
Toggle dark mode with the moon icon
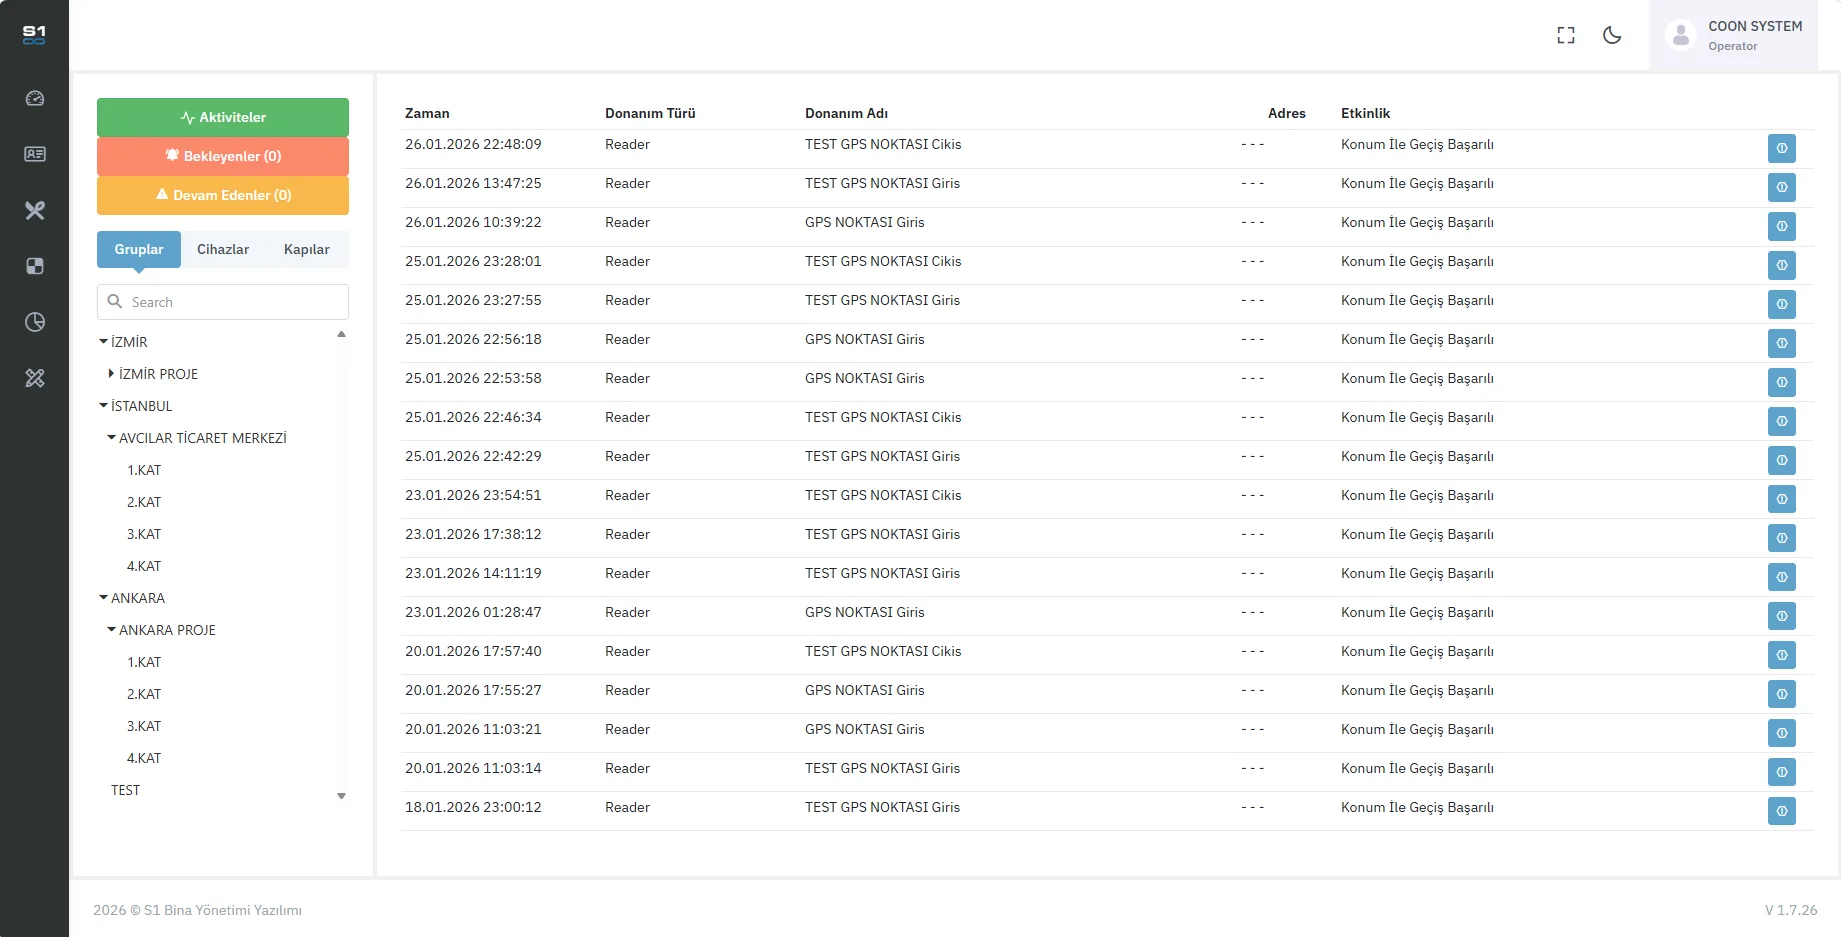(x=1612, y=35)
